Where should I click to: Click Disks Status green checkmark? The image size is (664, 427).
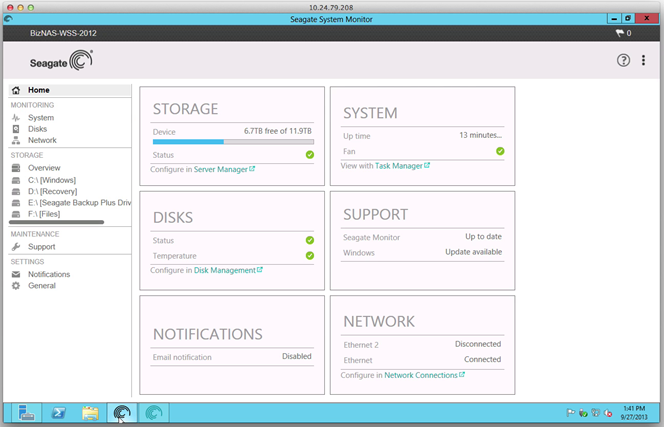310,240
